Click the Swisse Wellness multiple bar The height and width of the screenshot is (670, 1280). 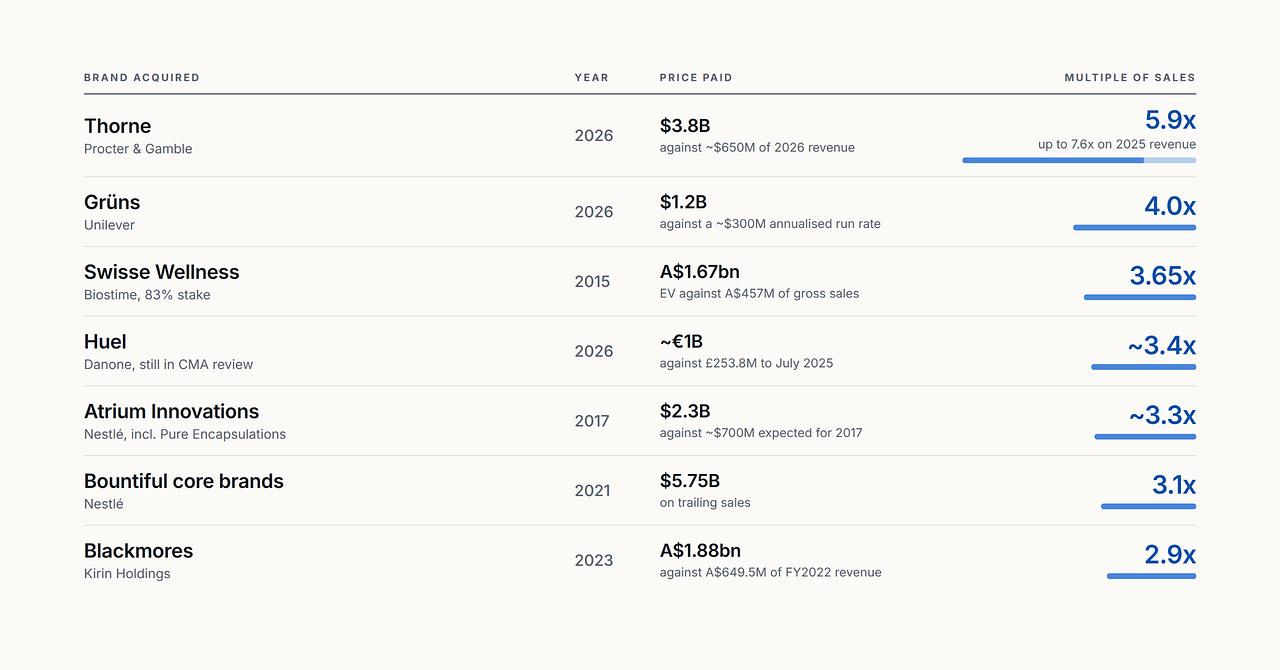click(x=1140, y=297)
